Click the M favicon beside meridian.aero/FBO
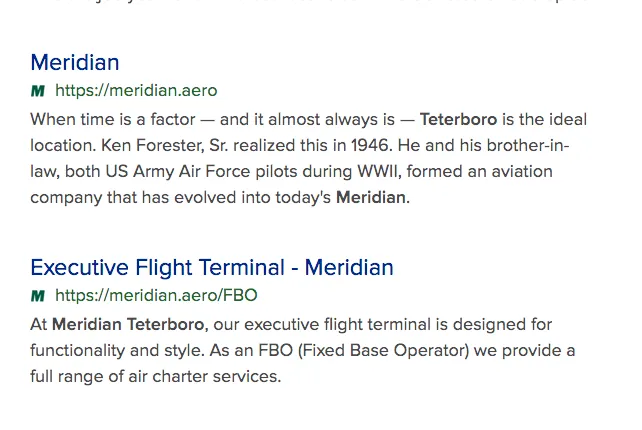Image resolution: width=642 pixels, height=430 pixels. (38, 296)
